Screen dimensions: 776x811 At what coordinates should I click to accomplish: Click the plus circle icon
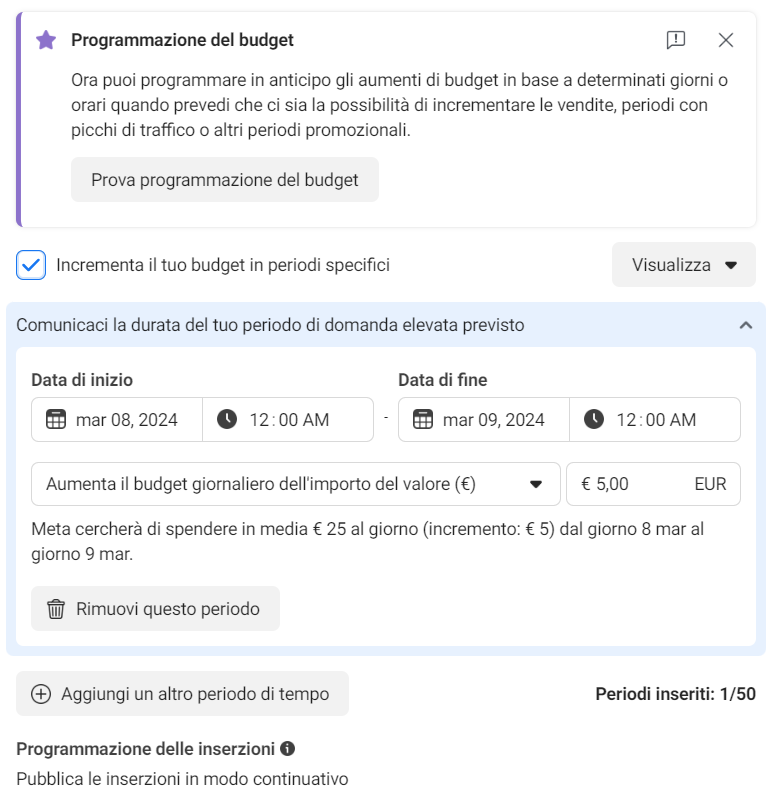coord(41,694)
